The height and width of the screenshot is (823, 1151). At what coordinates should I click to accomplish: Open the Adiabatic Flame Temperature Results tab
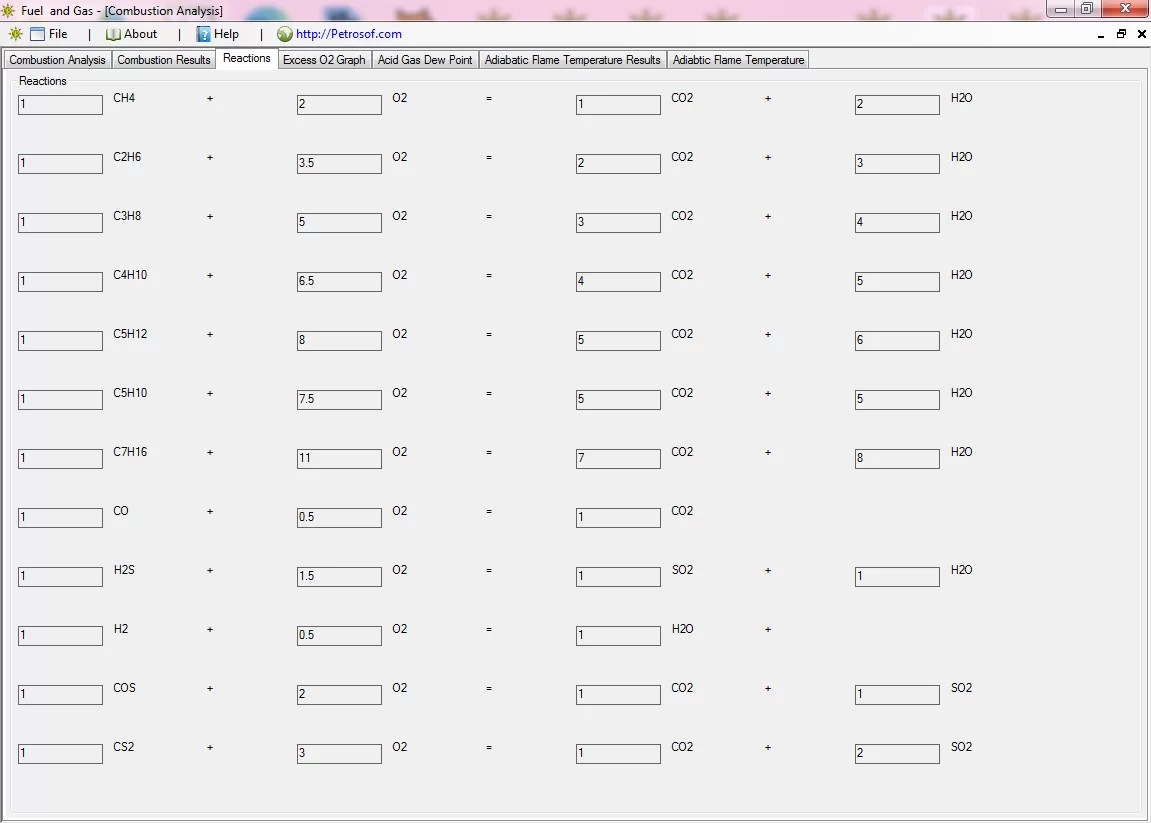(x=572, y=59)
